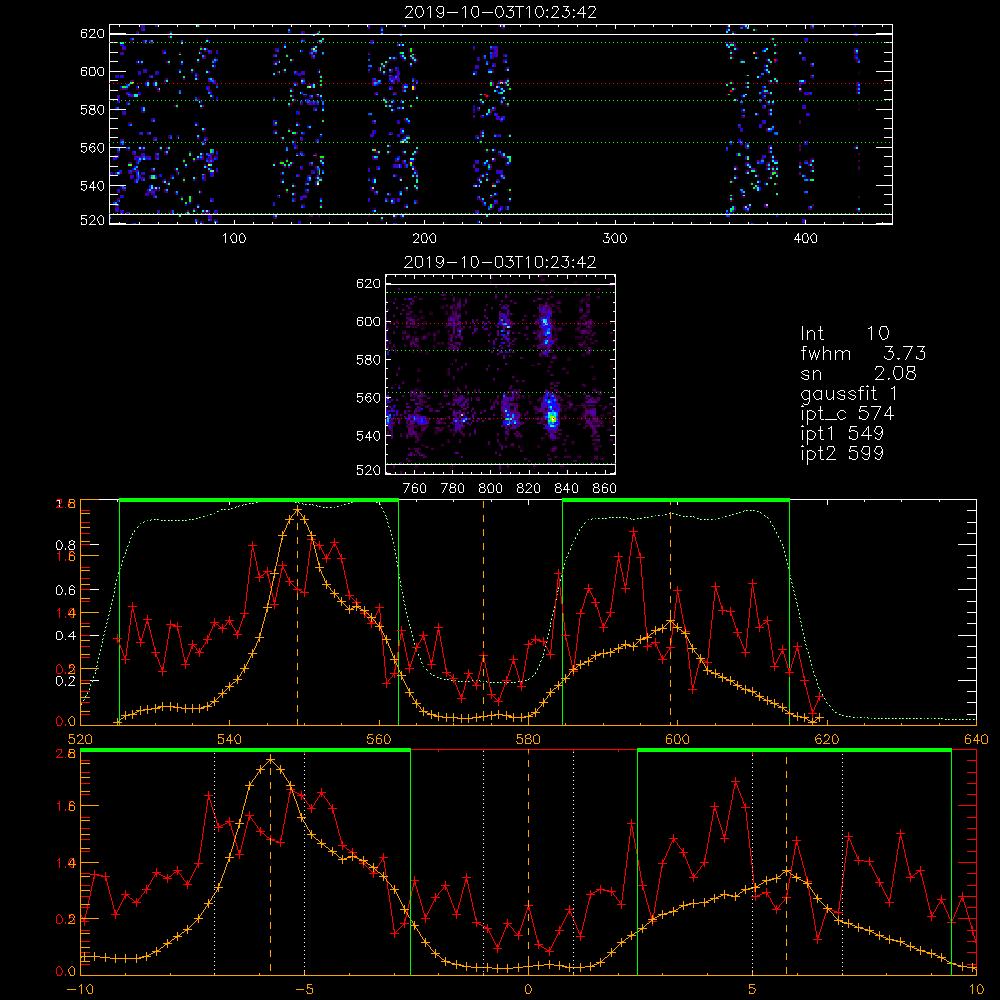Click x-axis tick label 300 on top plot
Viewport: 1000px width, 1000px height.
click(615, 239)
